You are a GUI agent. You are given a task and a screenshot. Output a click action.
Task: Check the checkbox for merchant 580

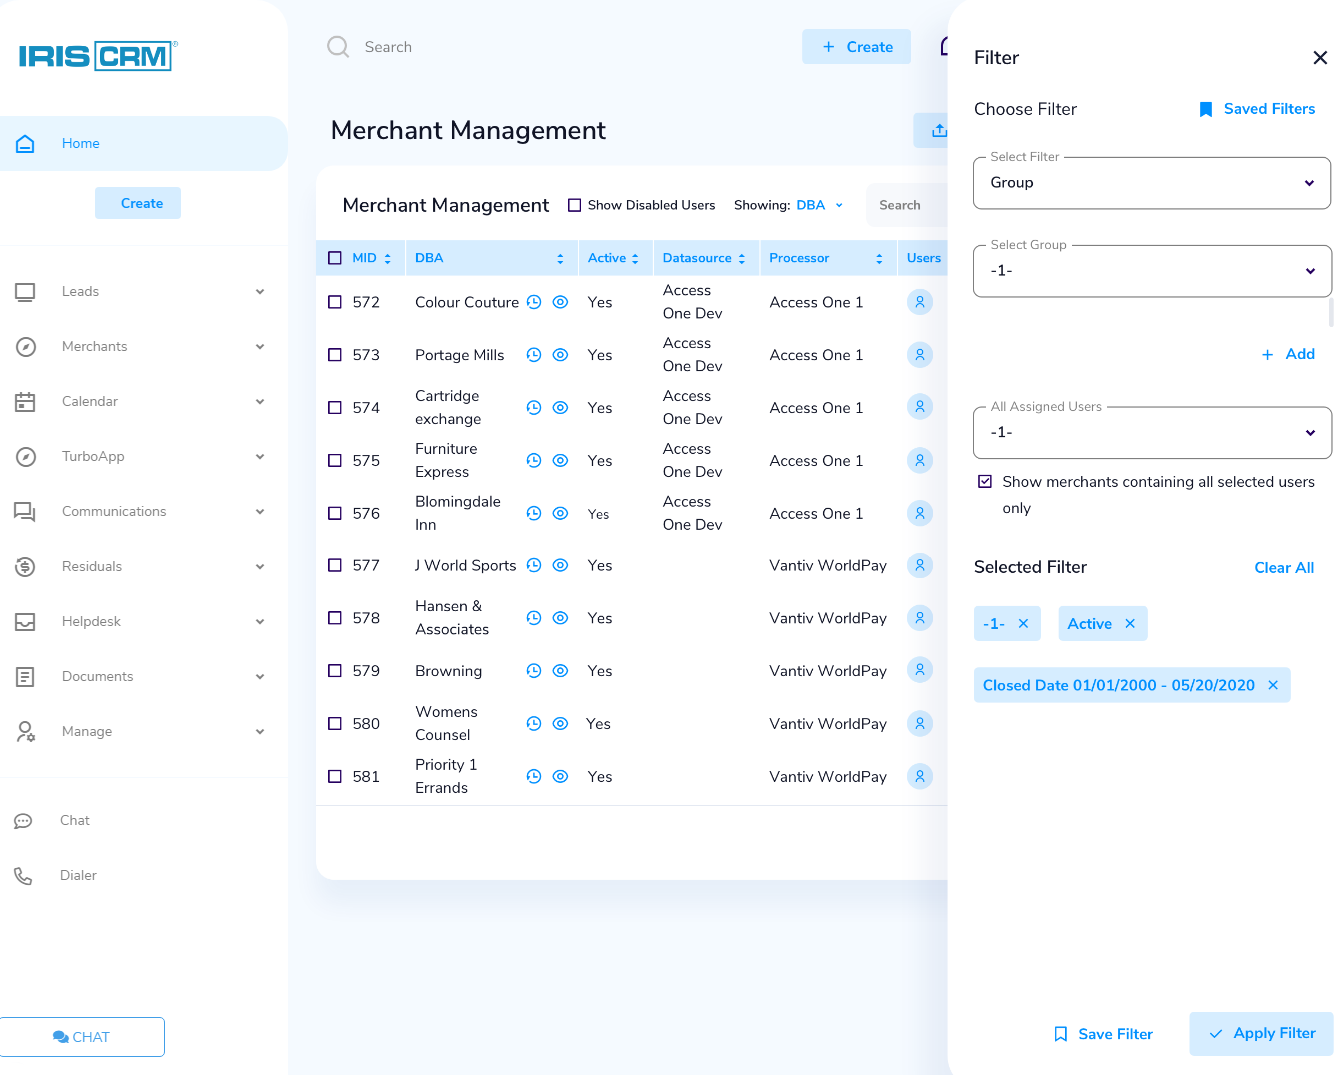335,723
